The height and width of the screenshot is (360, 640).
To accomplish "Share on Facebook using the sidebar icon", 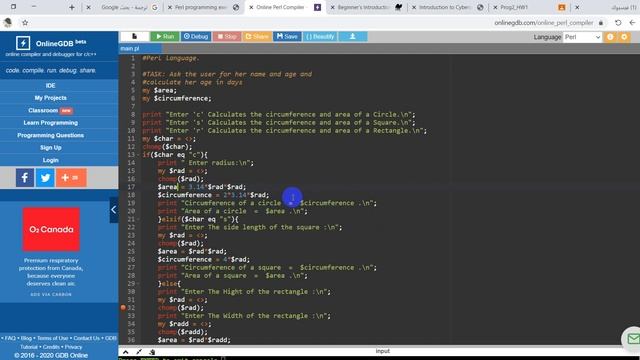I will click(x=25, y=178).
